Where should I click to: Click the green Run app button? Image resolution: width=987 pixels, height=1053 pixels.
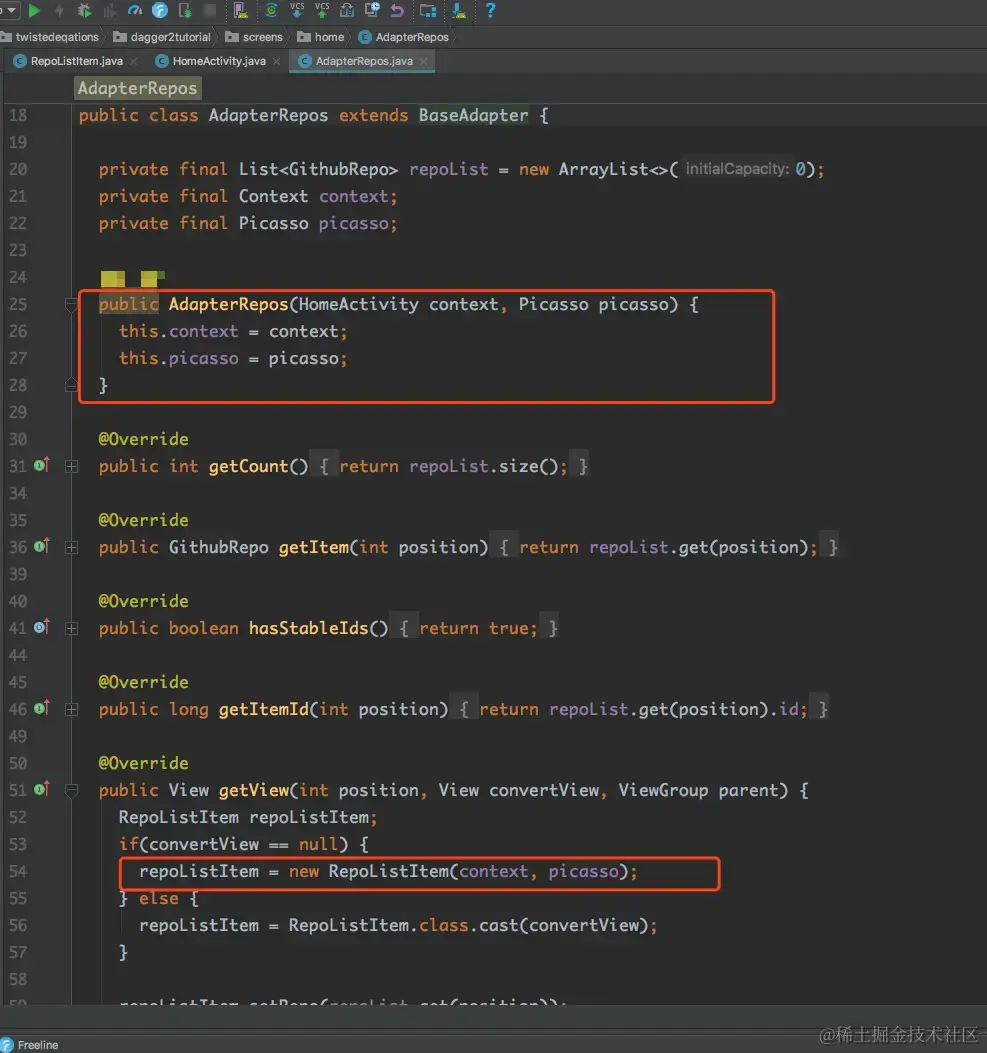[x=34, y=10]
